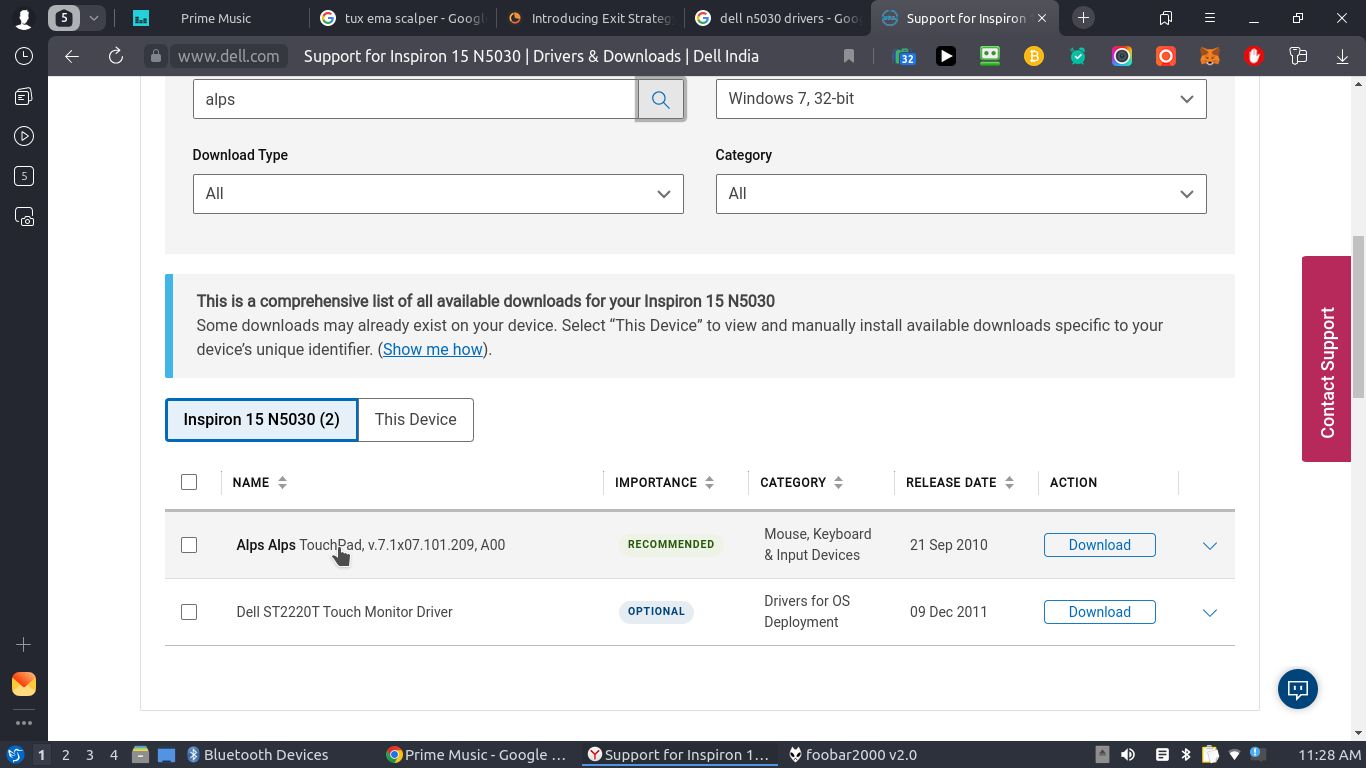Click the 11:28 AM taskbar clock
The height and width of the screenshot is (768, 1366).
click(1329, 755)
